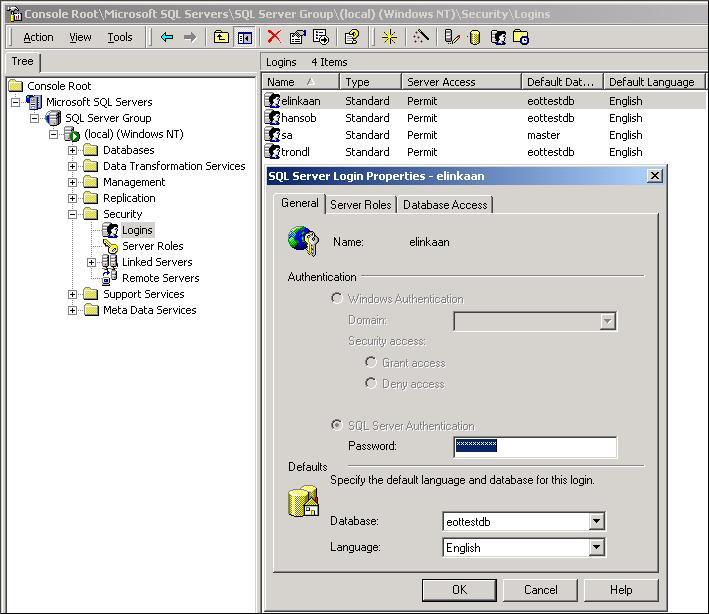Switch to the General tab
The width and height of the screenshot is (709, 614).
299,203
